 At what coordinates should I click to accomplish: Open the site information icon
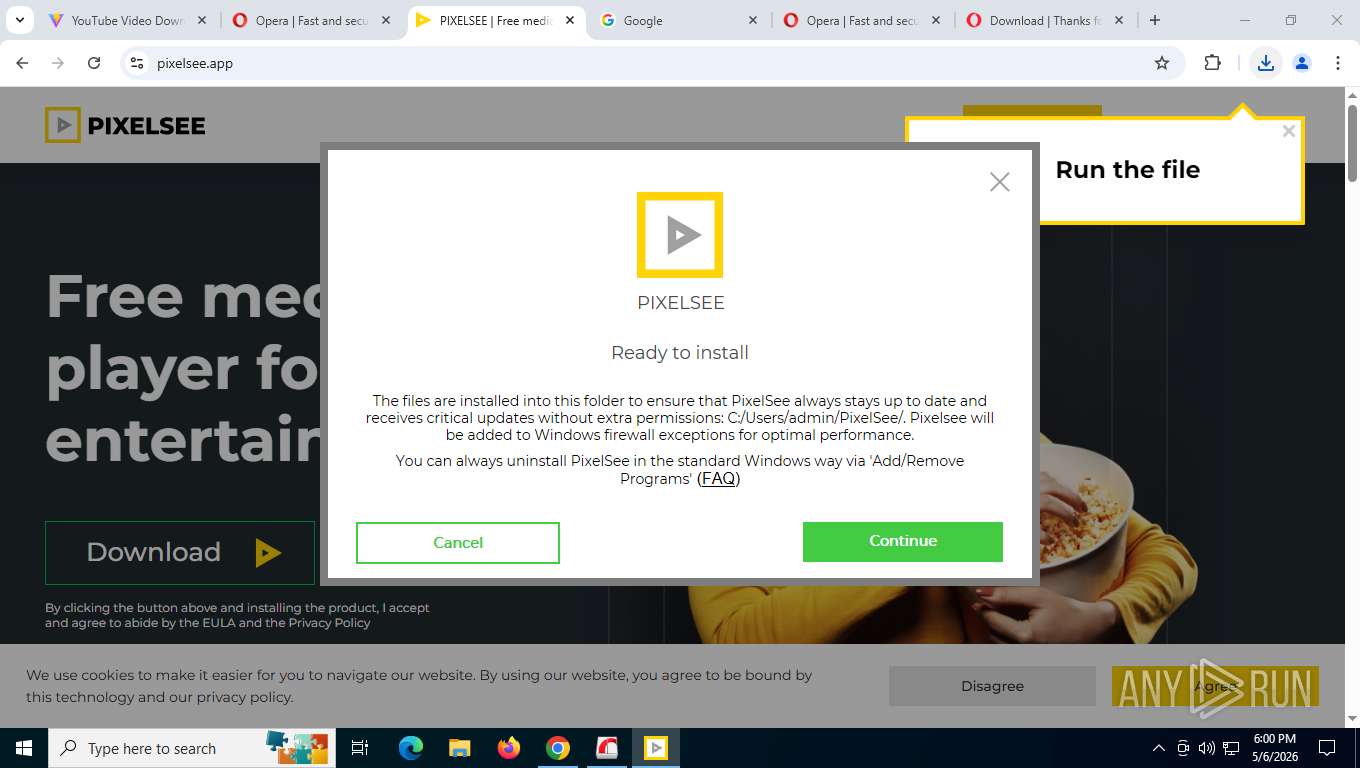pos(137,63)
